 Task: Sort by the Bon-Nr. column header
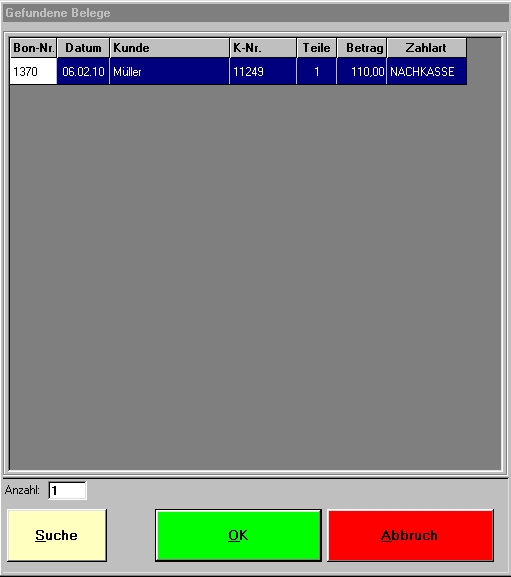(33, 48)
